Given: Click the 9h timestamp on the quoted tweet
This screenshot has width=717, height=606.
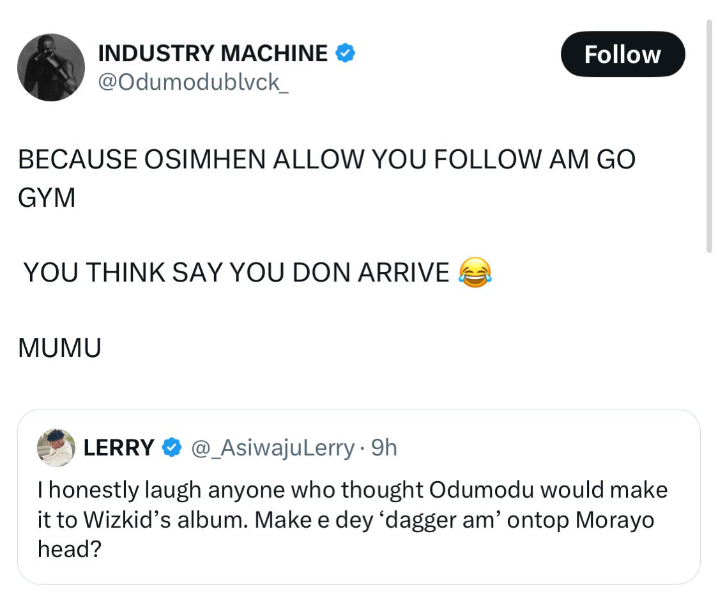Looking at the screenshot, I should point(384,448).
